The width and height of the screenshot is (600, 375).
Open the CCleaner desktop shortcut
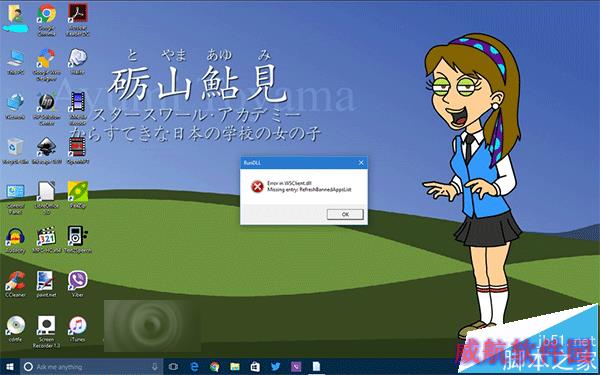click(x=15, y=284)
